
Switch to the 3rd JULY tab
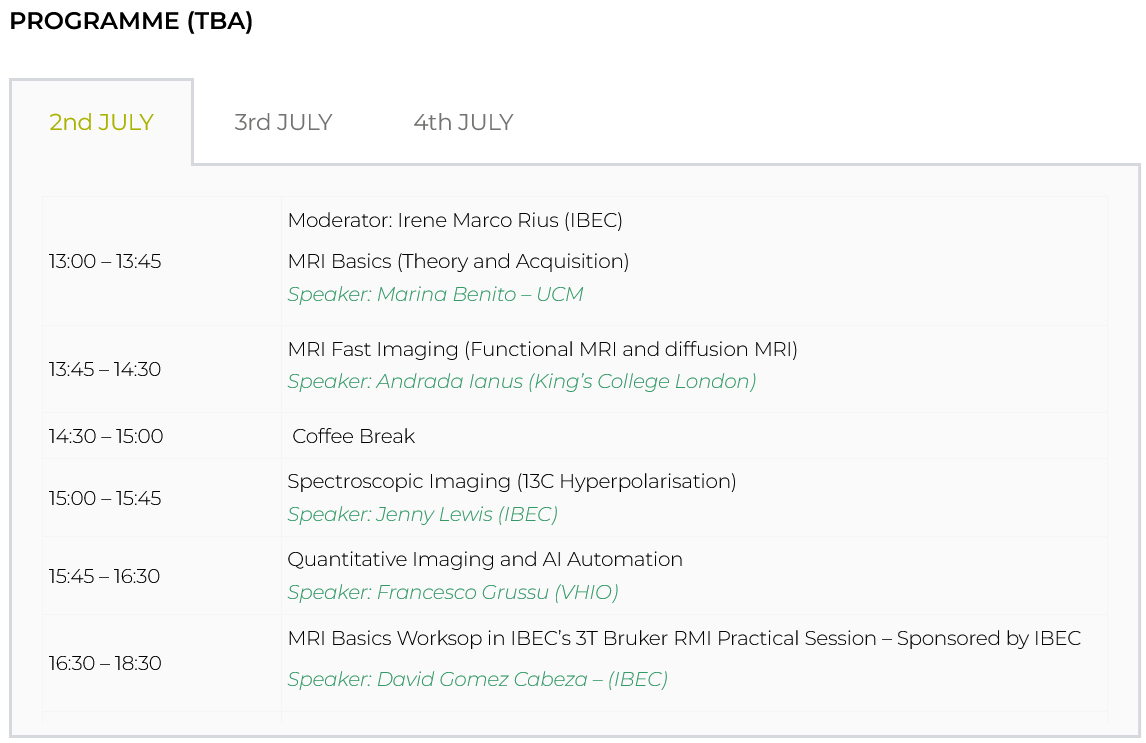[283, 122]
